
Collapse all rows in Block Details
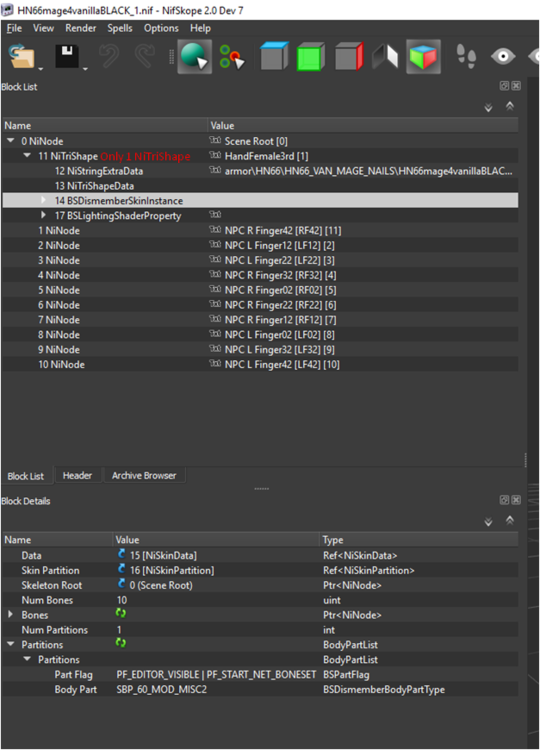[x=510, y=520]
